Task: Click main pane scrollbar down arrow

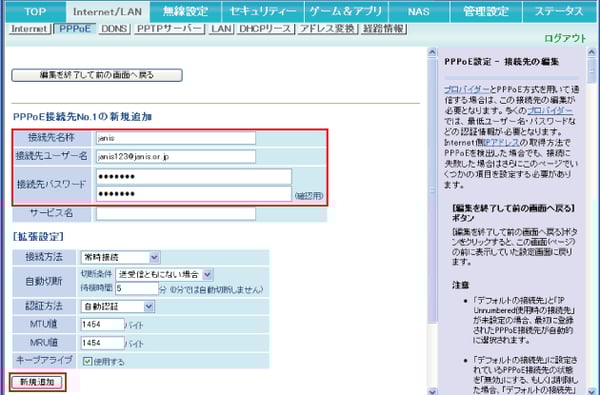Action: pyautogui.click(x=432, y=391)
